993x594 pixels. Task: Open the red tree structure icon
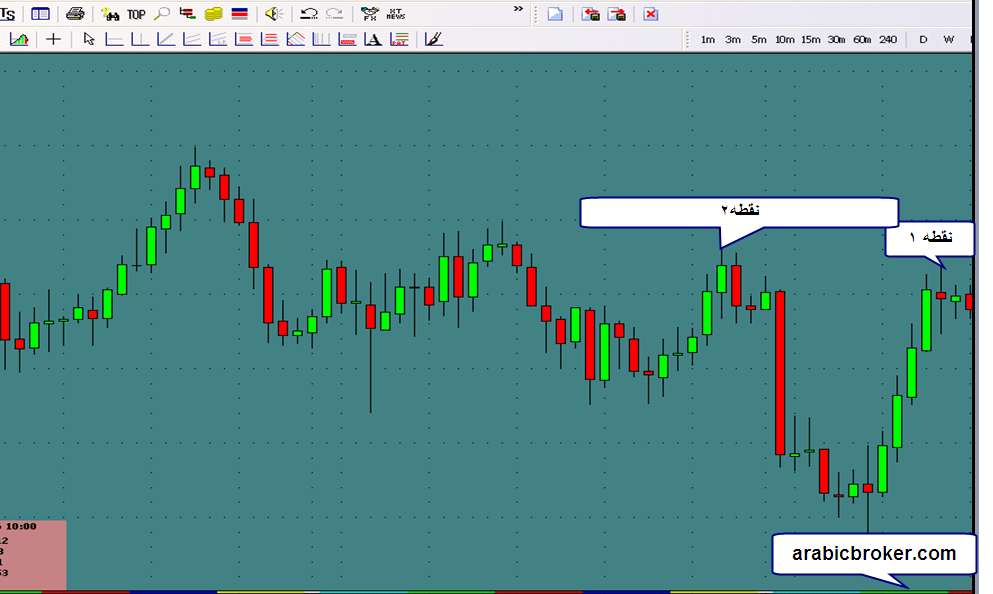click(187, 13)
